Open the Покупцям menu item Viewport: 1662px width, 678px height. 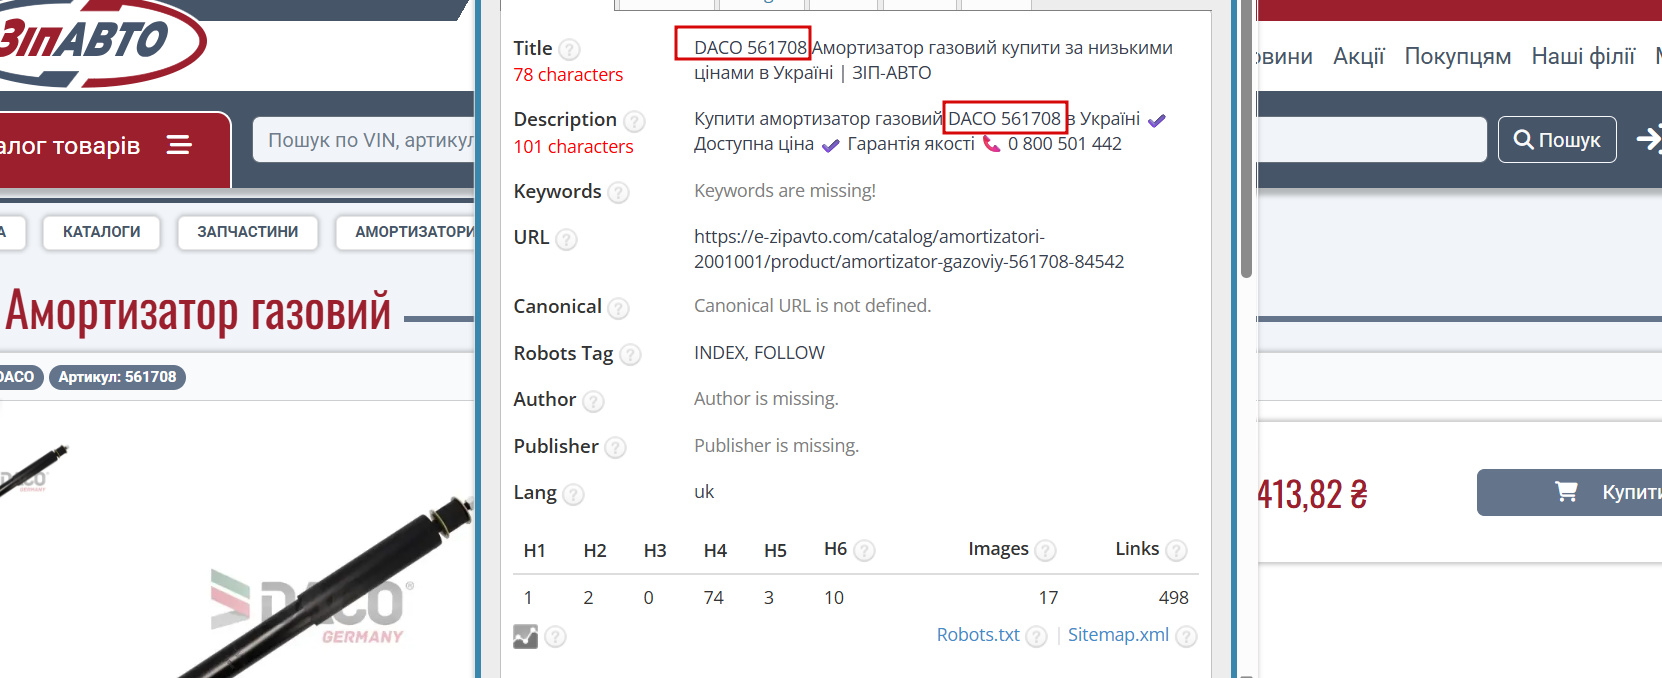coord(1457,56)
